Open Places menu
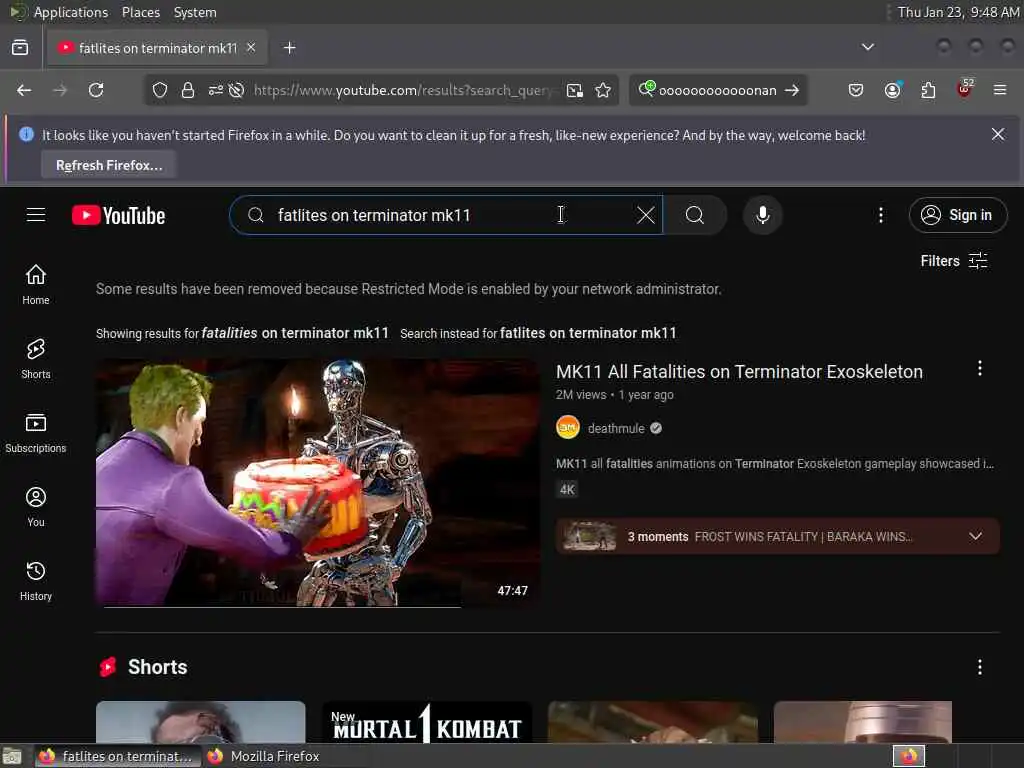The width and height of the screenshot is (1024, 768). tap(140, 12)
